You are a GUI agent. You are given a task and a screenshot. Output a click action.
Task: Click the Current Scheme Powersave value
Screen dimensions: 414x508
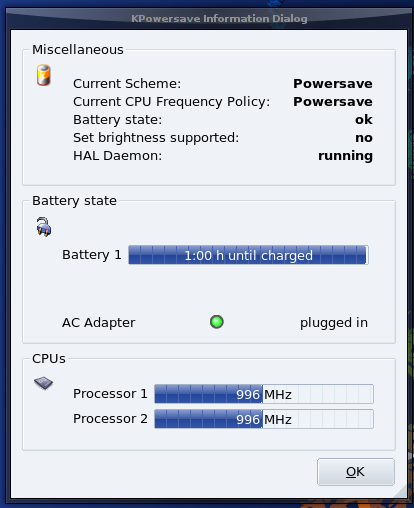(x=333, y=84)
